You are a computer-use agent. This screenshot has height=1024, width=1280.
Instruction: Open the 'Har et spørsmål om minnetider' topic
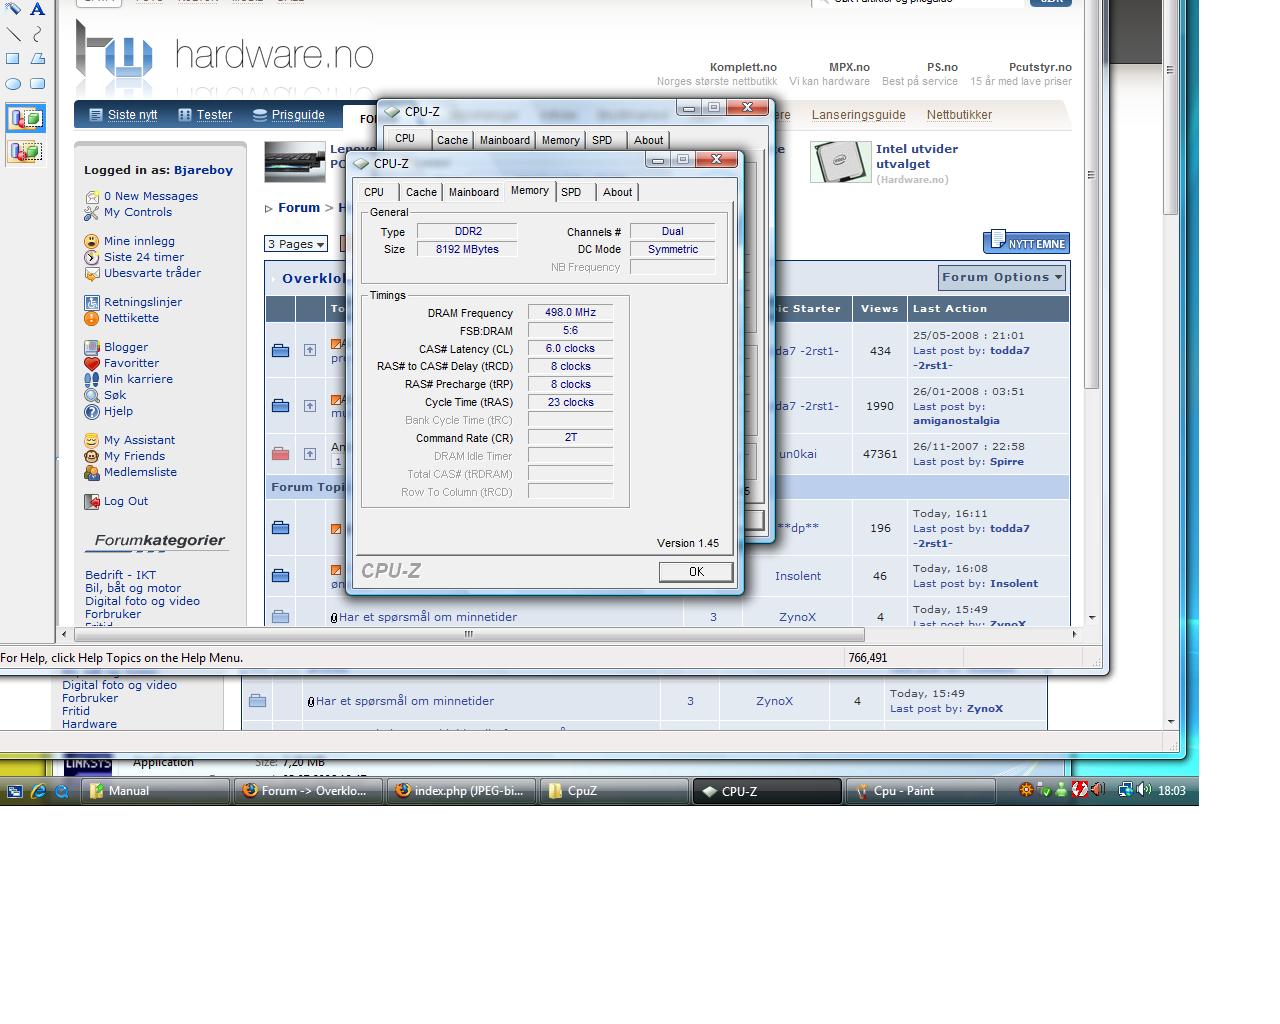tap(428, 617)
